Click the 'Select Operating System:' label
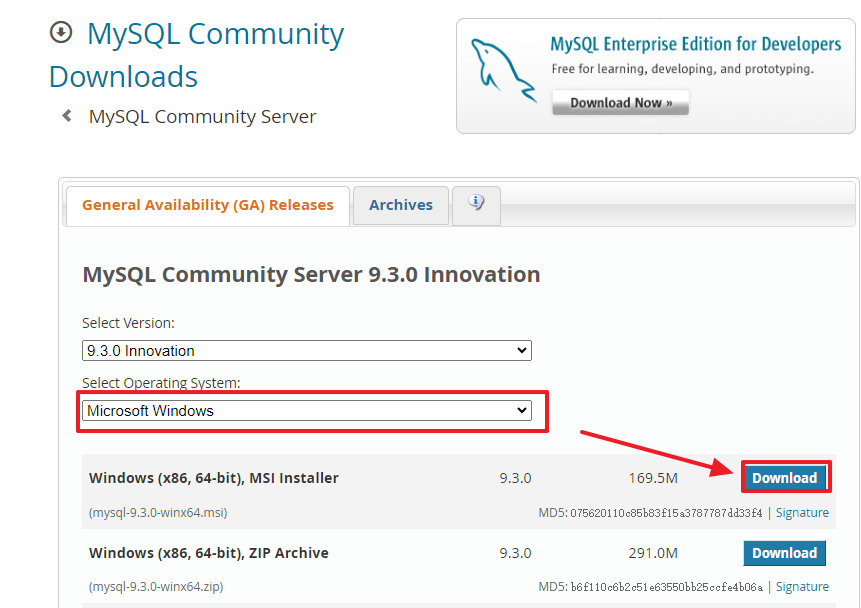The height and width of the screenshot is (608, 861). [x=161, y=382]
